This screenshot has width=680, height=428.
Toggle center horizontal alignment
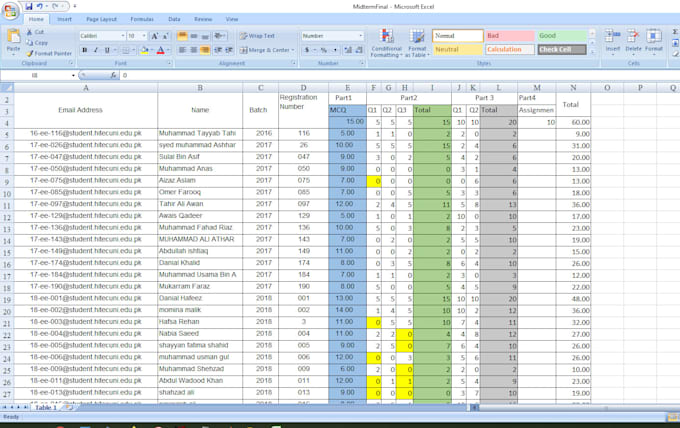[194, 50]
